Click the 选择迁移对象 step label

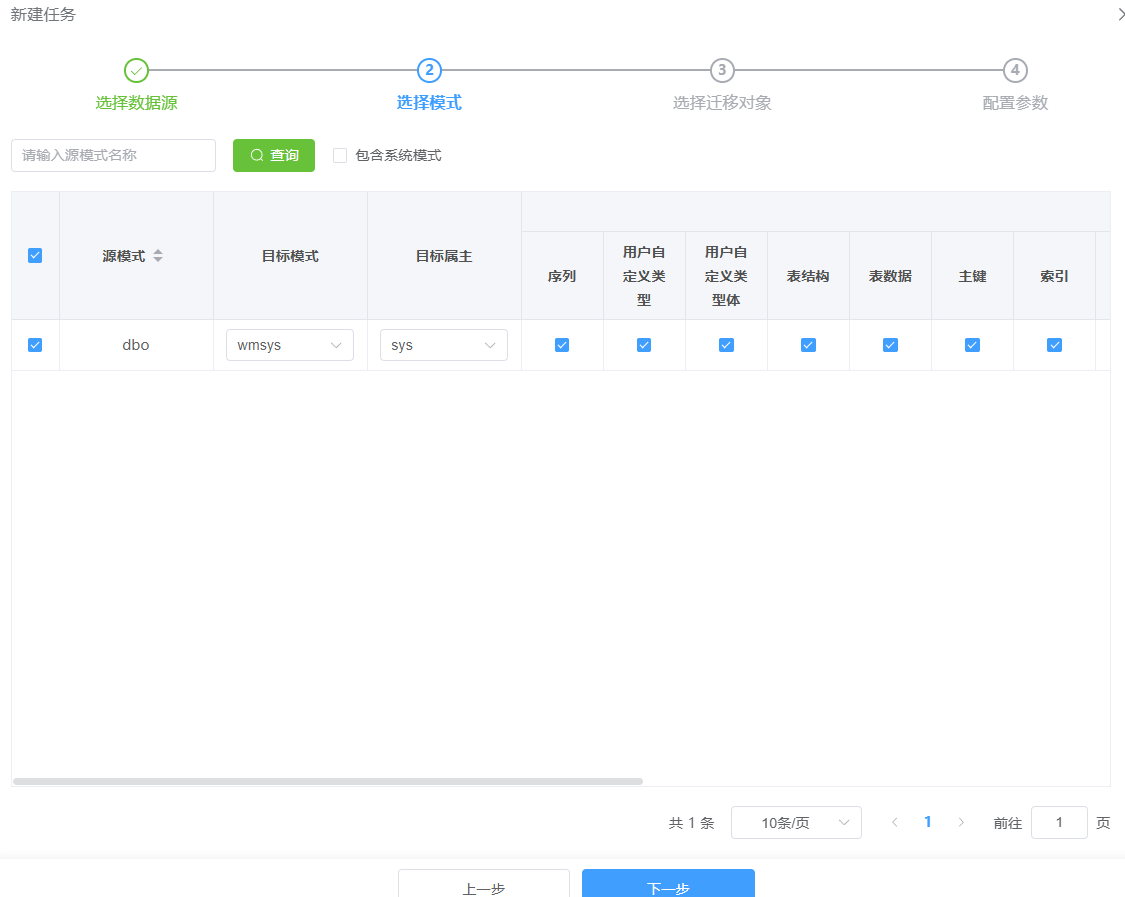[722, 103]
